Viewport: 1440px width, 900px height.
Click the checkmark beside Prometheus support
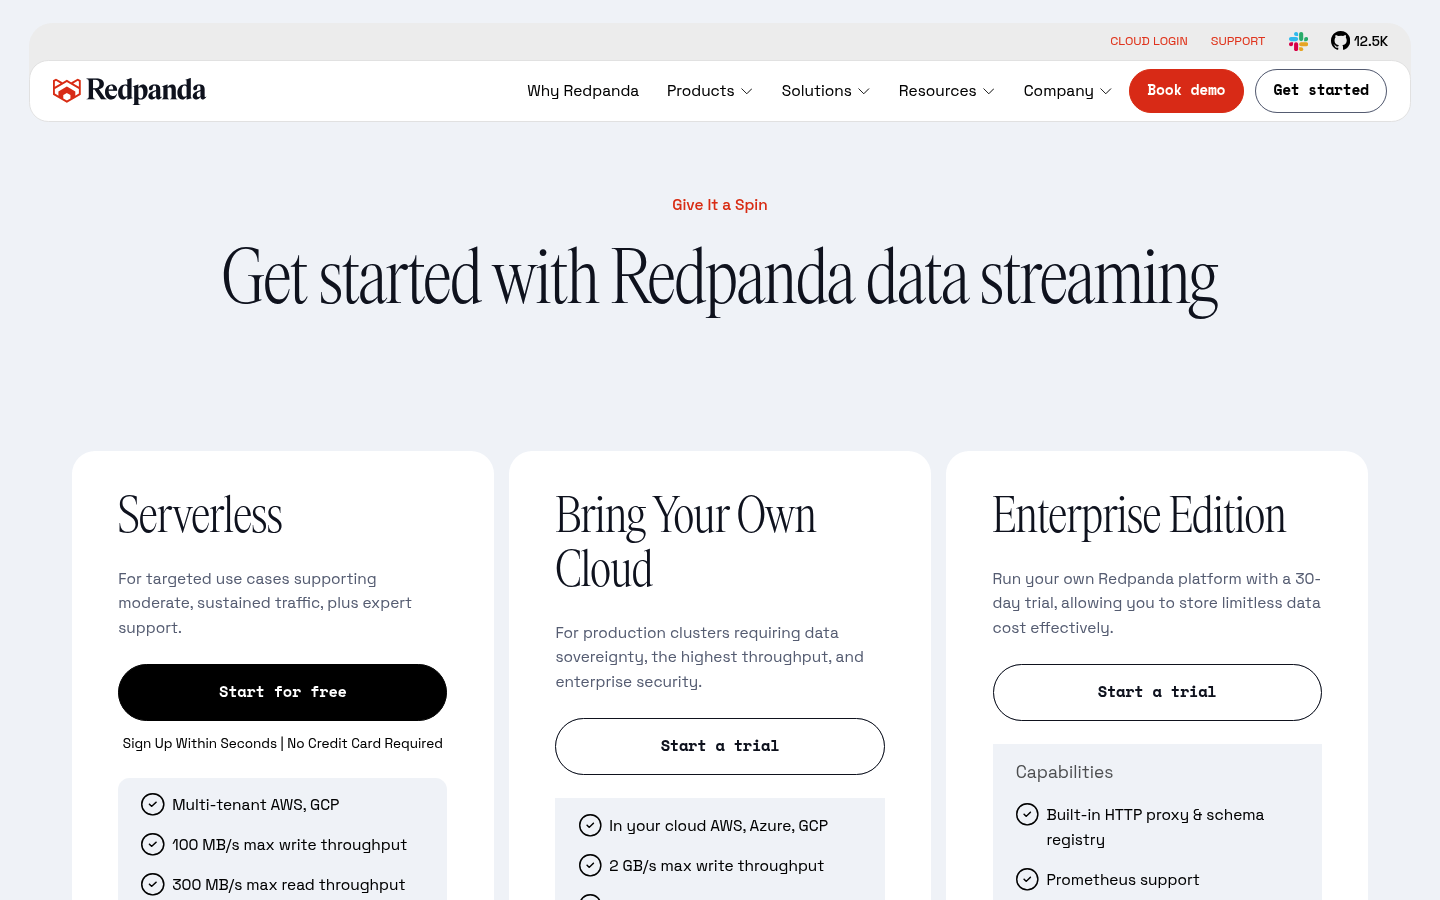tap(1027, 879)
